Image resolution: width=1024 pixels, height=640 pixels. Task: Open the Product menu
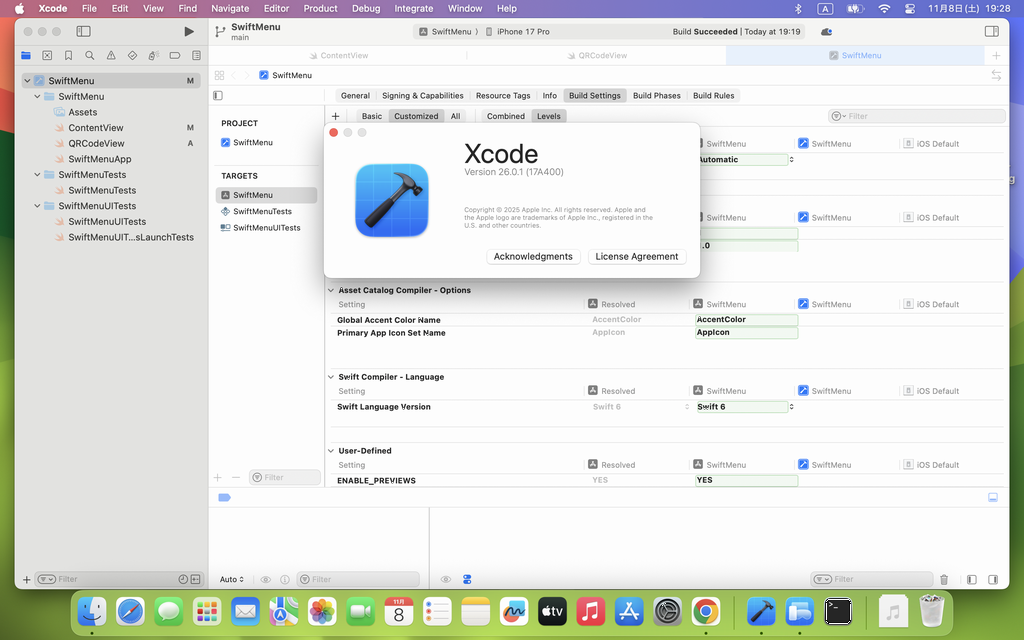320,8
